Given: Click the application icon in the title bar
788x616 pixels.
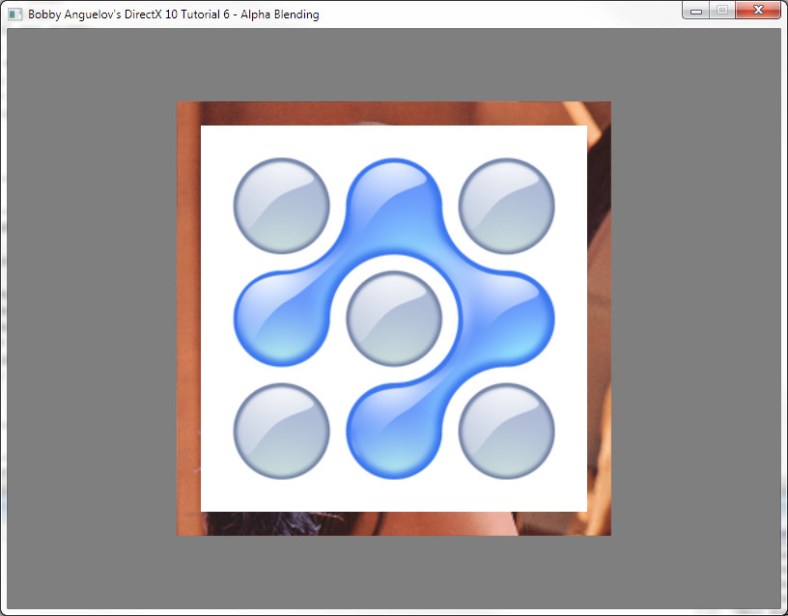Looking at the screenshot, I should [15, 14].
